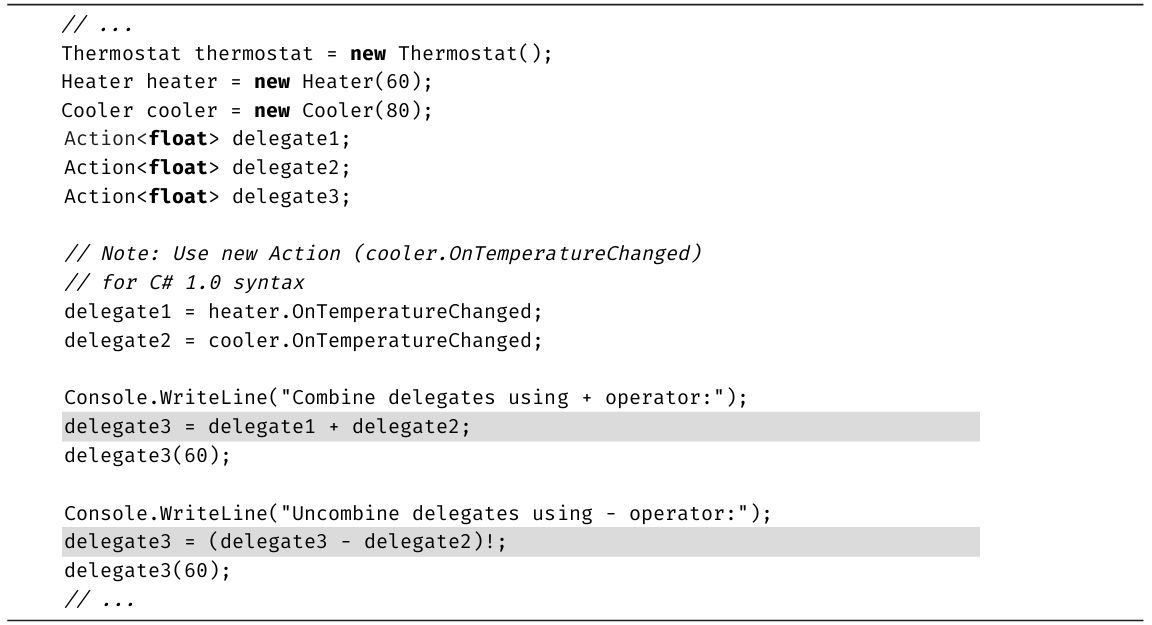Image resolution: width=1152 pixels, height=625 pixels.
Task: Click the "Combine delegates using + operator:" string
Action: pyautogui.click(x=508, y=398)
